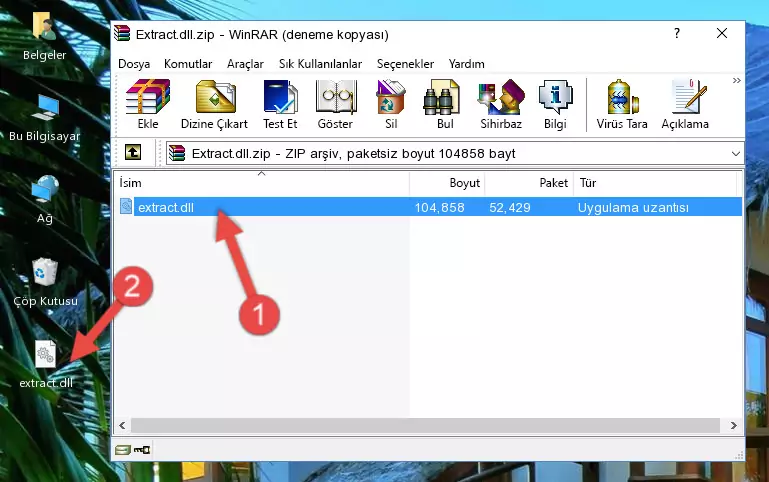Select the Belgeler desktop icon

tap(45, 37)
